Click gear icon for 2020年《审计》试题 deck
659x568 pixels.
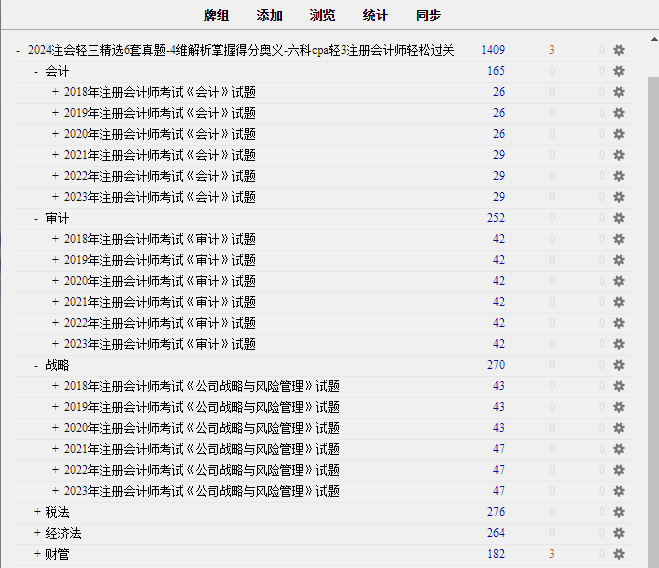[x=619, y=281]
